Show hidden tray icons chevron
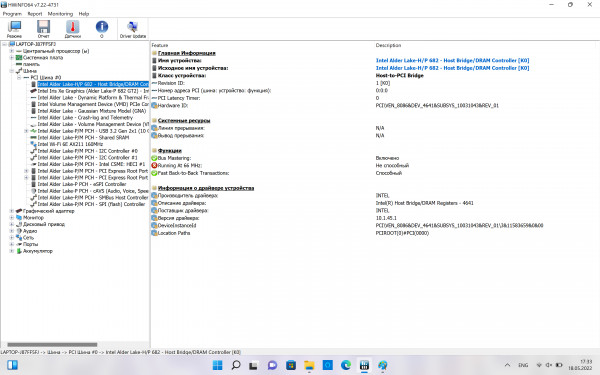Image resolution: width=600 pixels, height=375 pixels. (507, 365)
